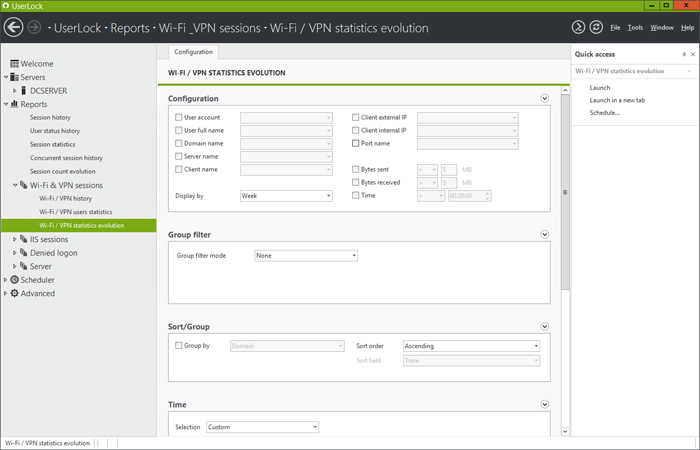Open Wi-Fi / VPN users statistics
700x450 pixels.
75,212
